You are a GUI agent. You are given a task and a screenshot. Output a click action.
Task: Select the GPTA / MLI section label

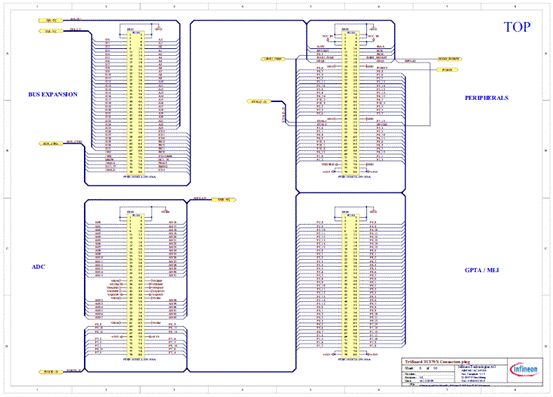pos(482,270)
